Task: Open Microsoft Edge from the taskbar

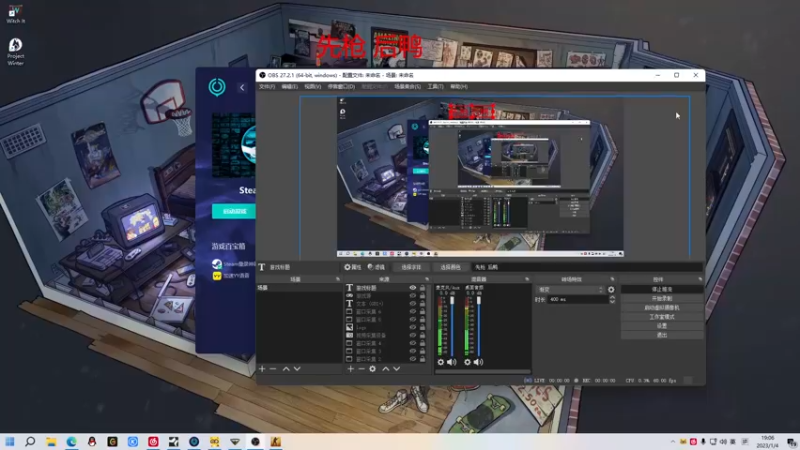Action: 71,441
